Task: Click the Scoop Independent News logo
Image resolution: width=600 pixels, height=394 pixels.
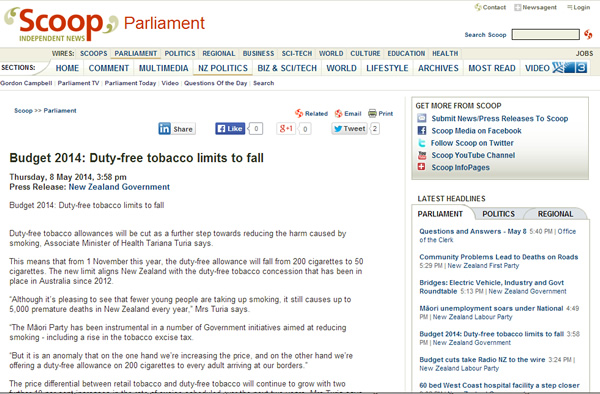Action: pos(61,24)
